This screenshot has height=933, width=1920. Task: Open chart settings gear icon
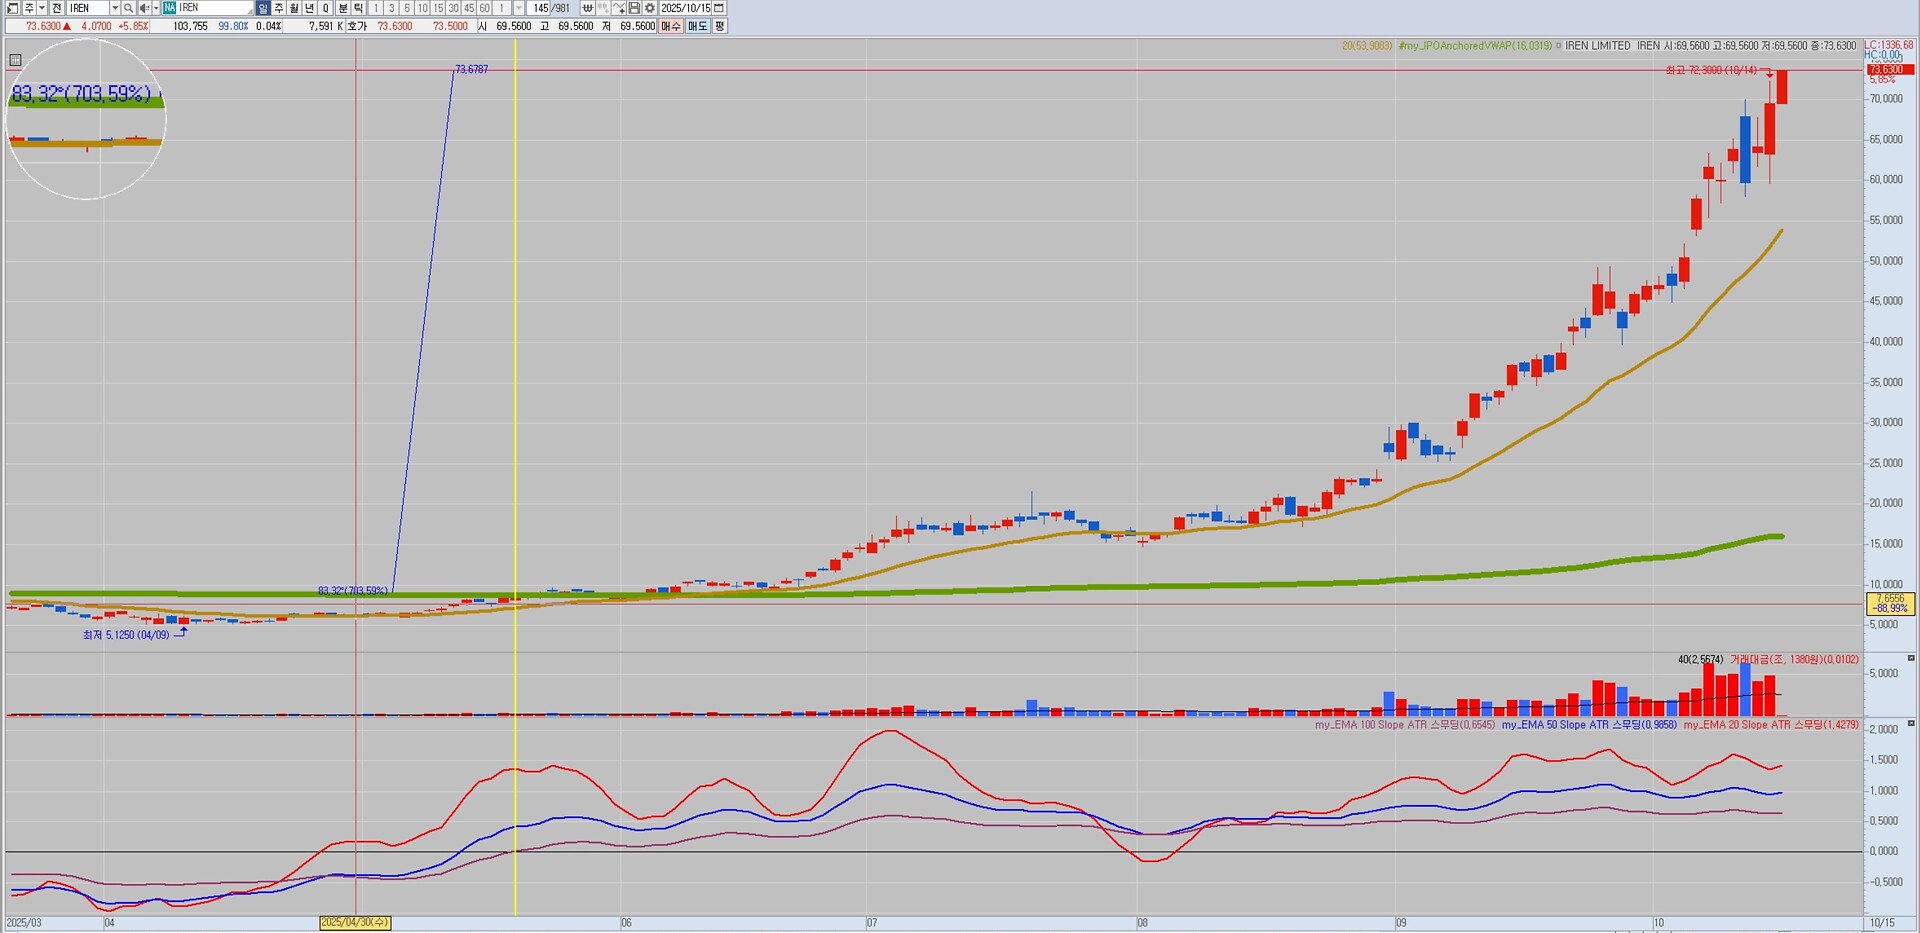coord(649,8)
